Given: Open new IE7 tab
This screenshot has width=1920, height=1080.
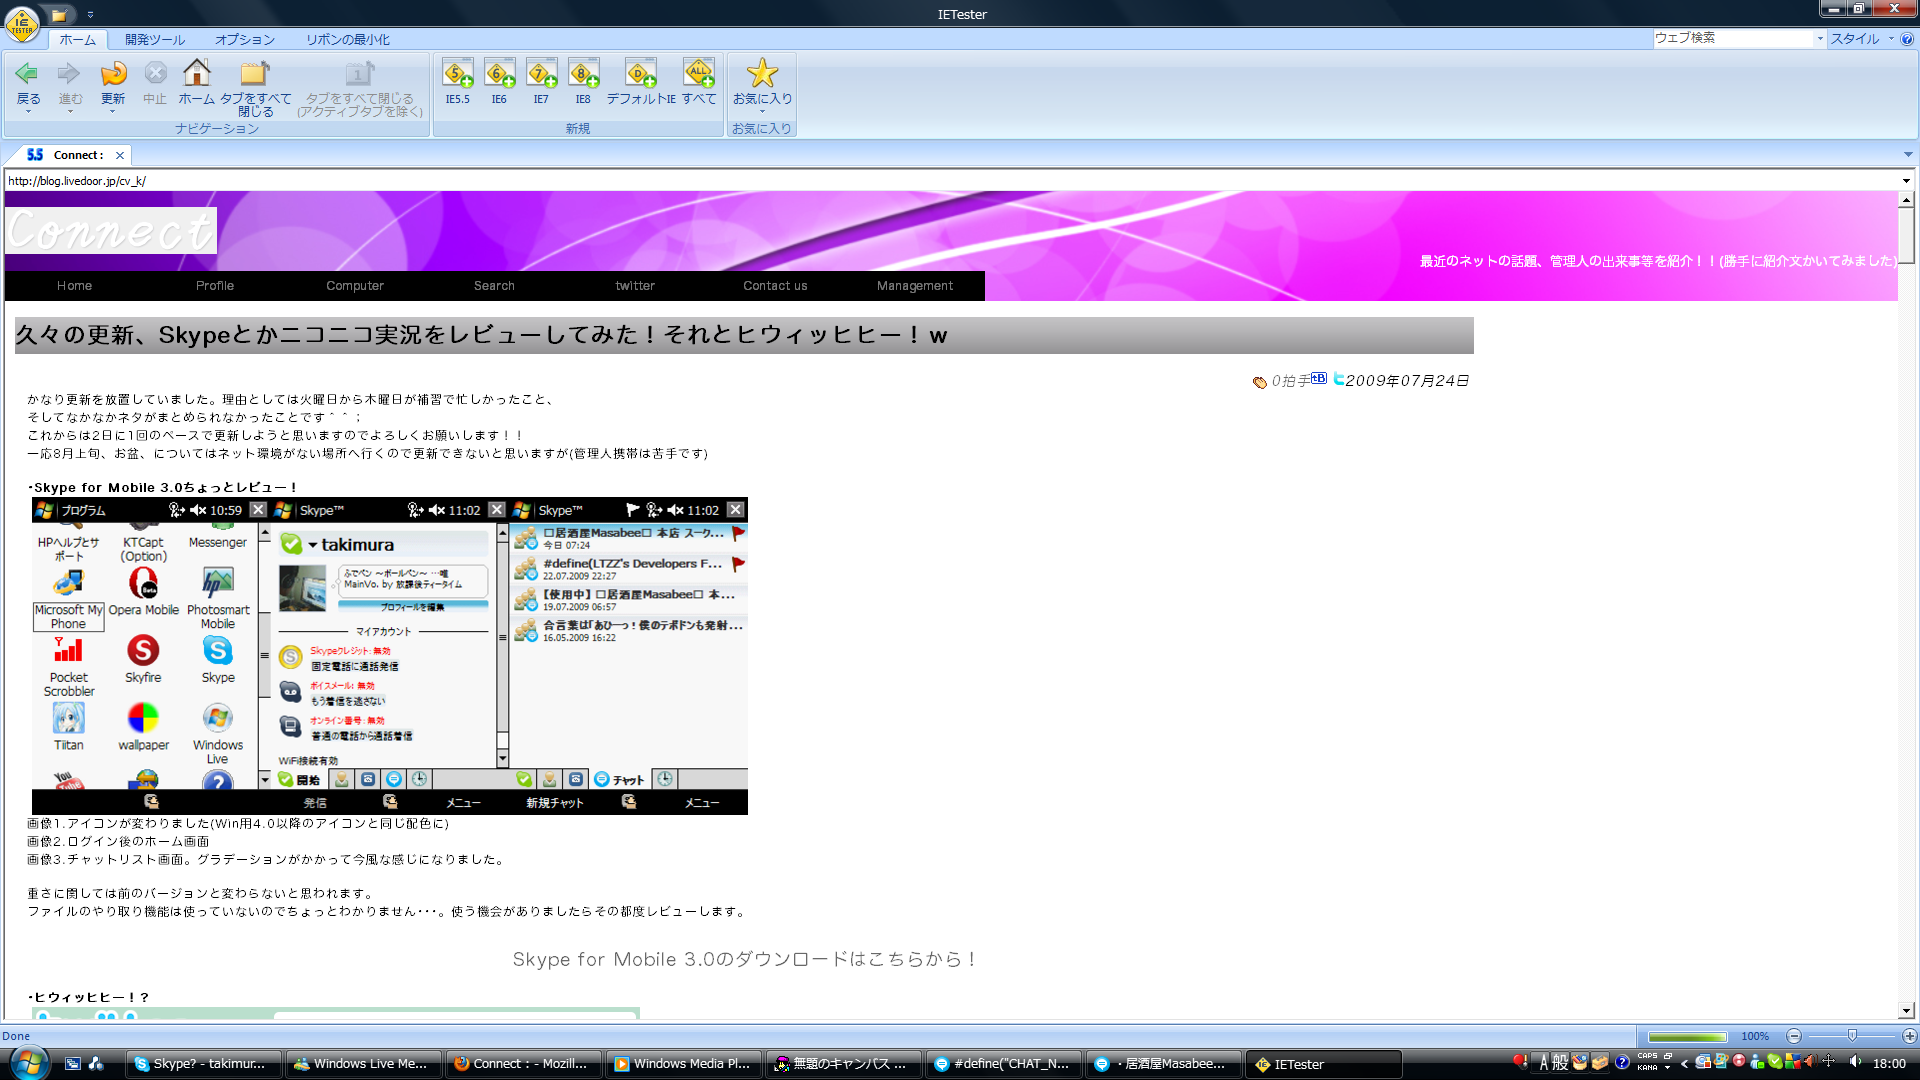Looking at the screenshot, I should [541, 73].
